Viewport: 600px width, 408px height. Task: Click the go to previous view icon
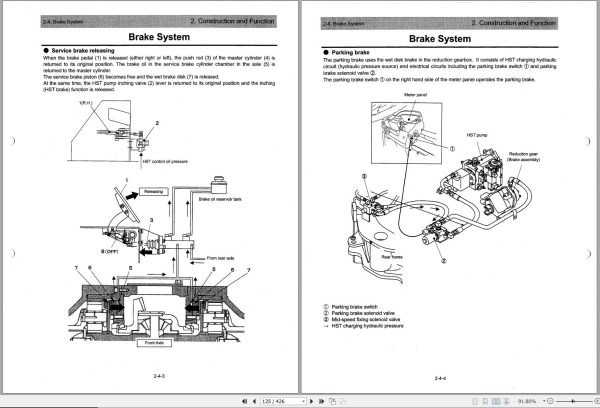pos(332,401)
